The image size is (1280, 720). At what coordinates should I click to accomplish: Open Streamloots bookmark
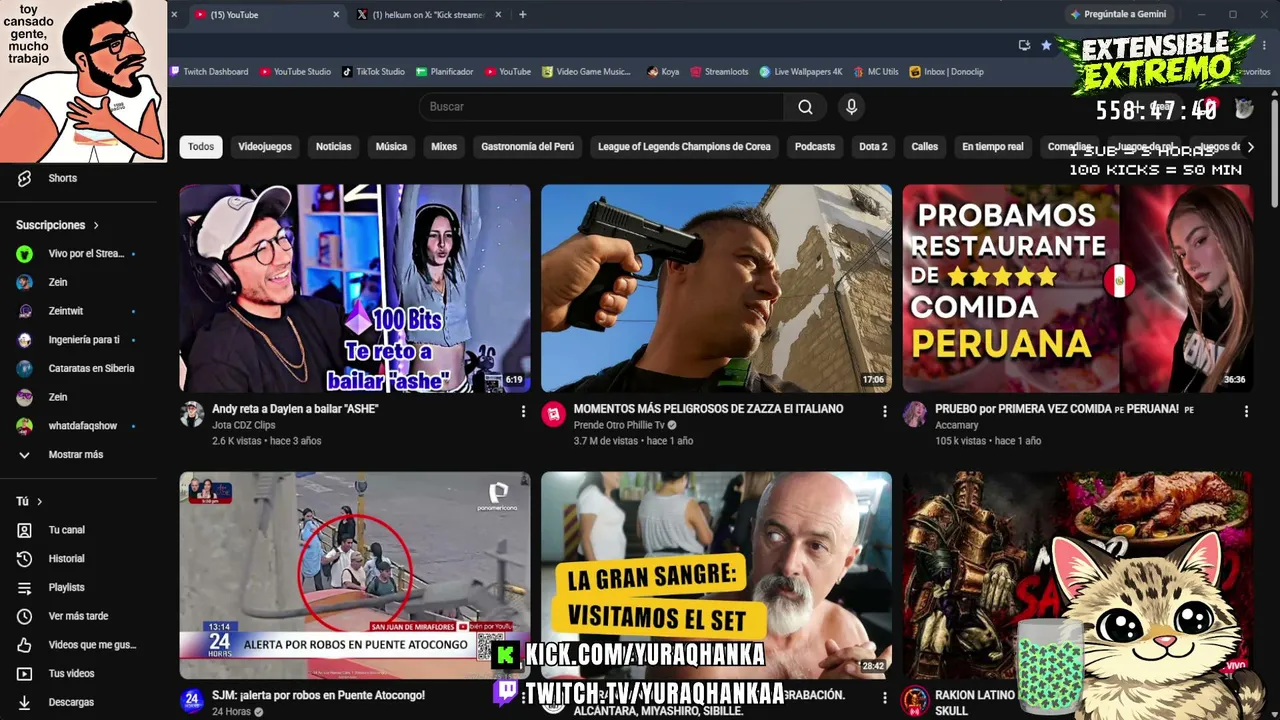719,72
